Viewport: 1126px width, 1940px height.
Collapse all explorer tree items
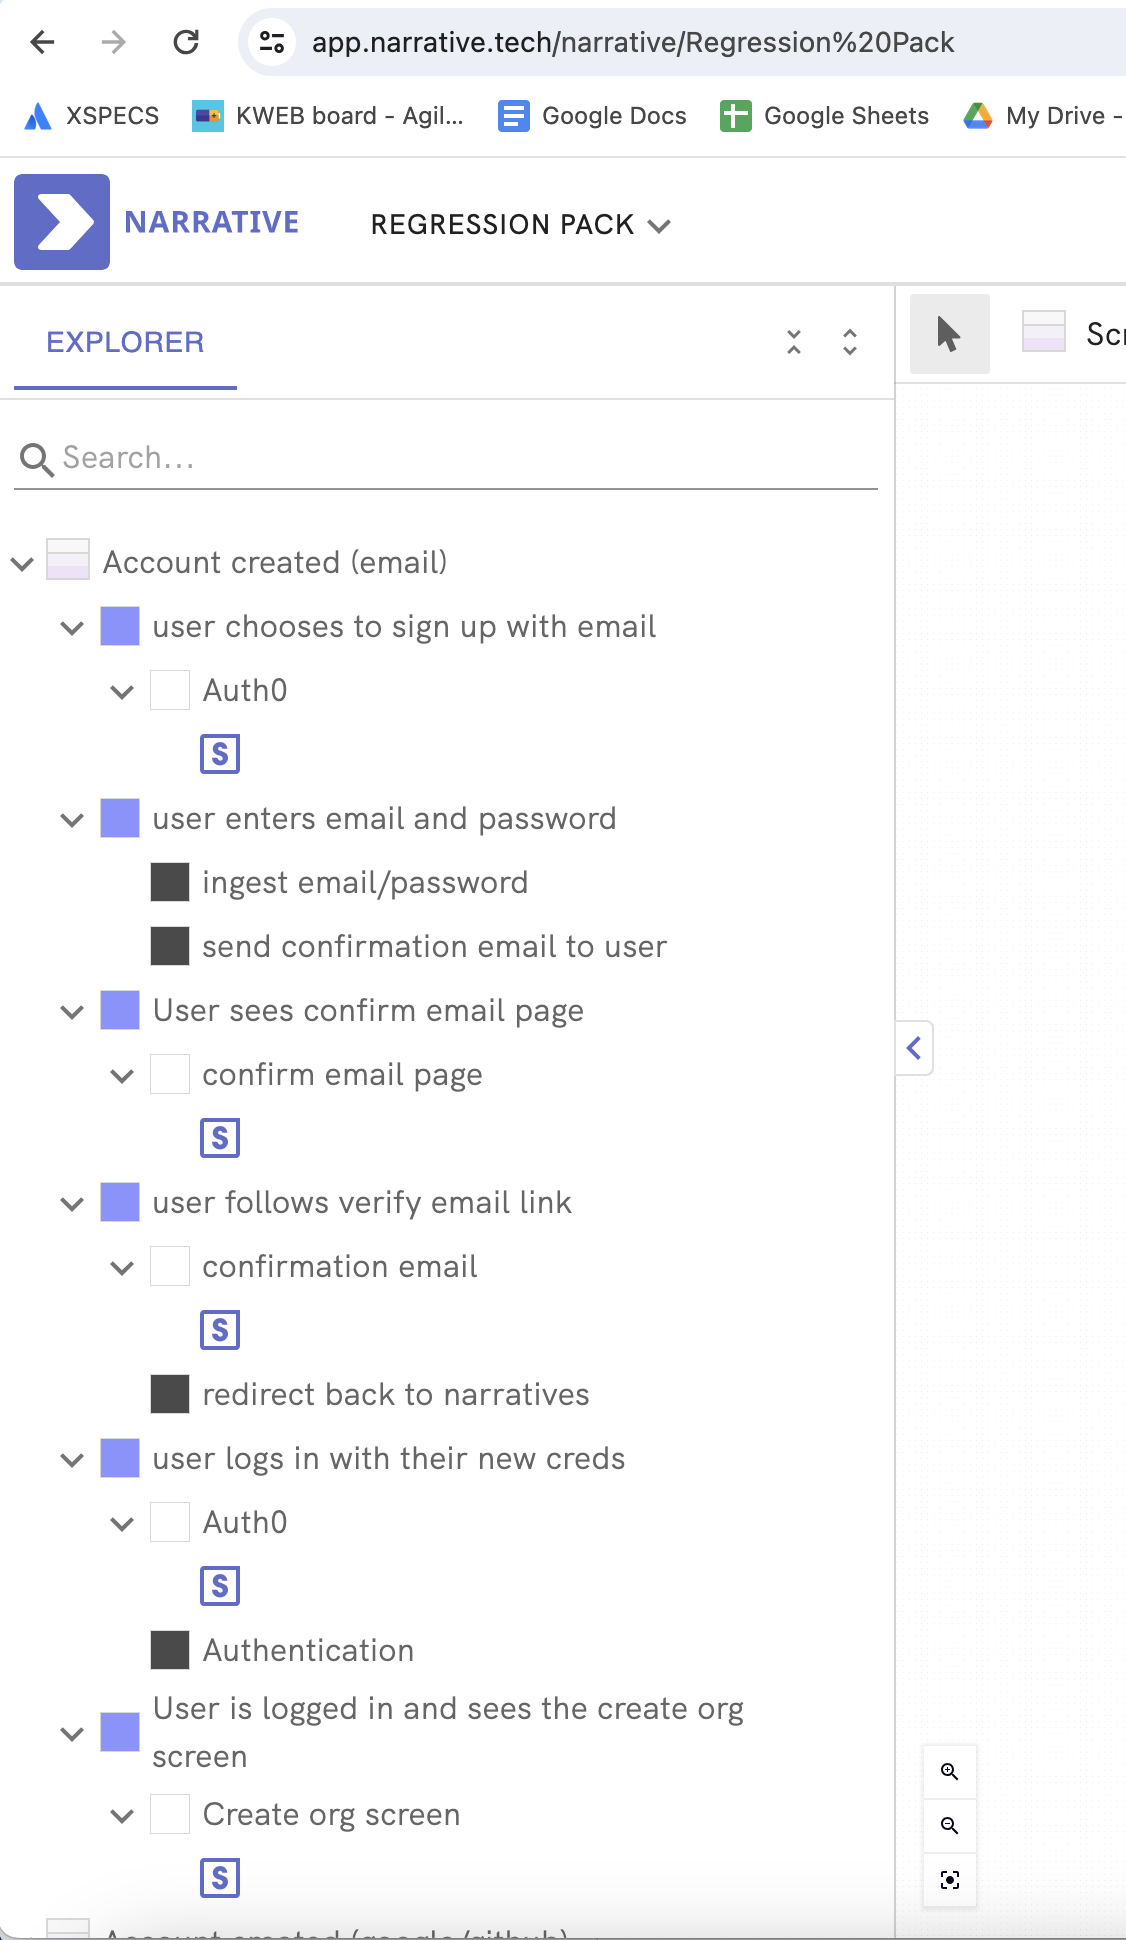(794, 342)
